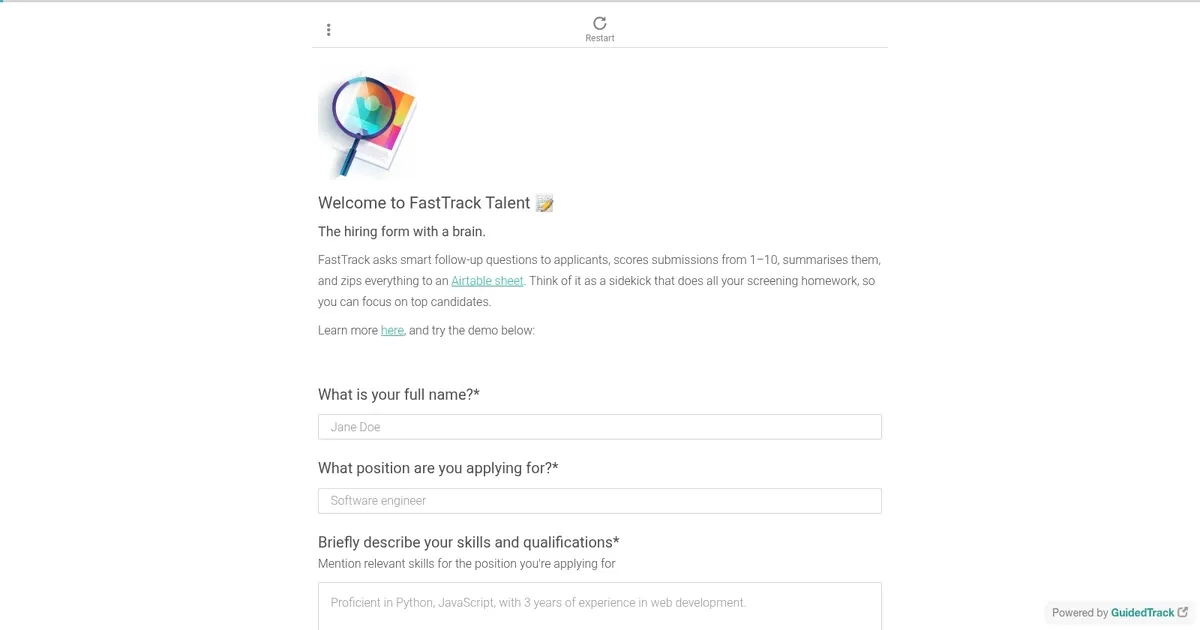Follow the "here" learn more link

[392, 330]
